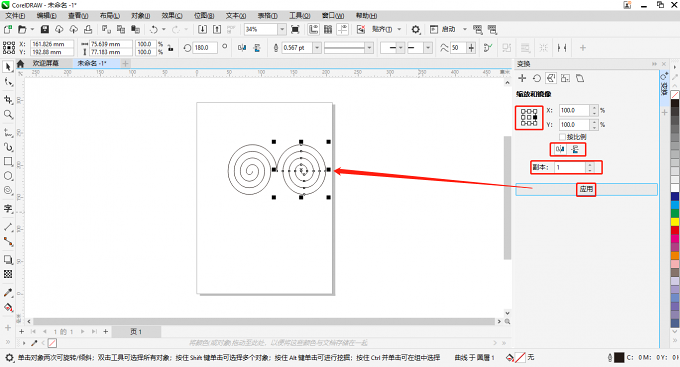Open the 文件 File menu

click(15, 16)
